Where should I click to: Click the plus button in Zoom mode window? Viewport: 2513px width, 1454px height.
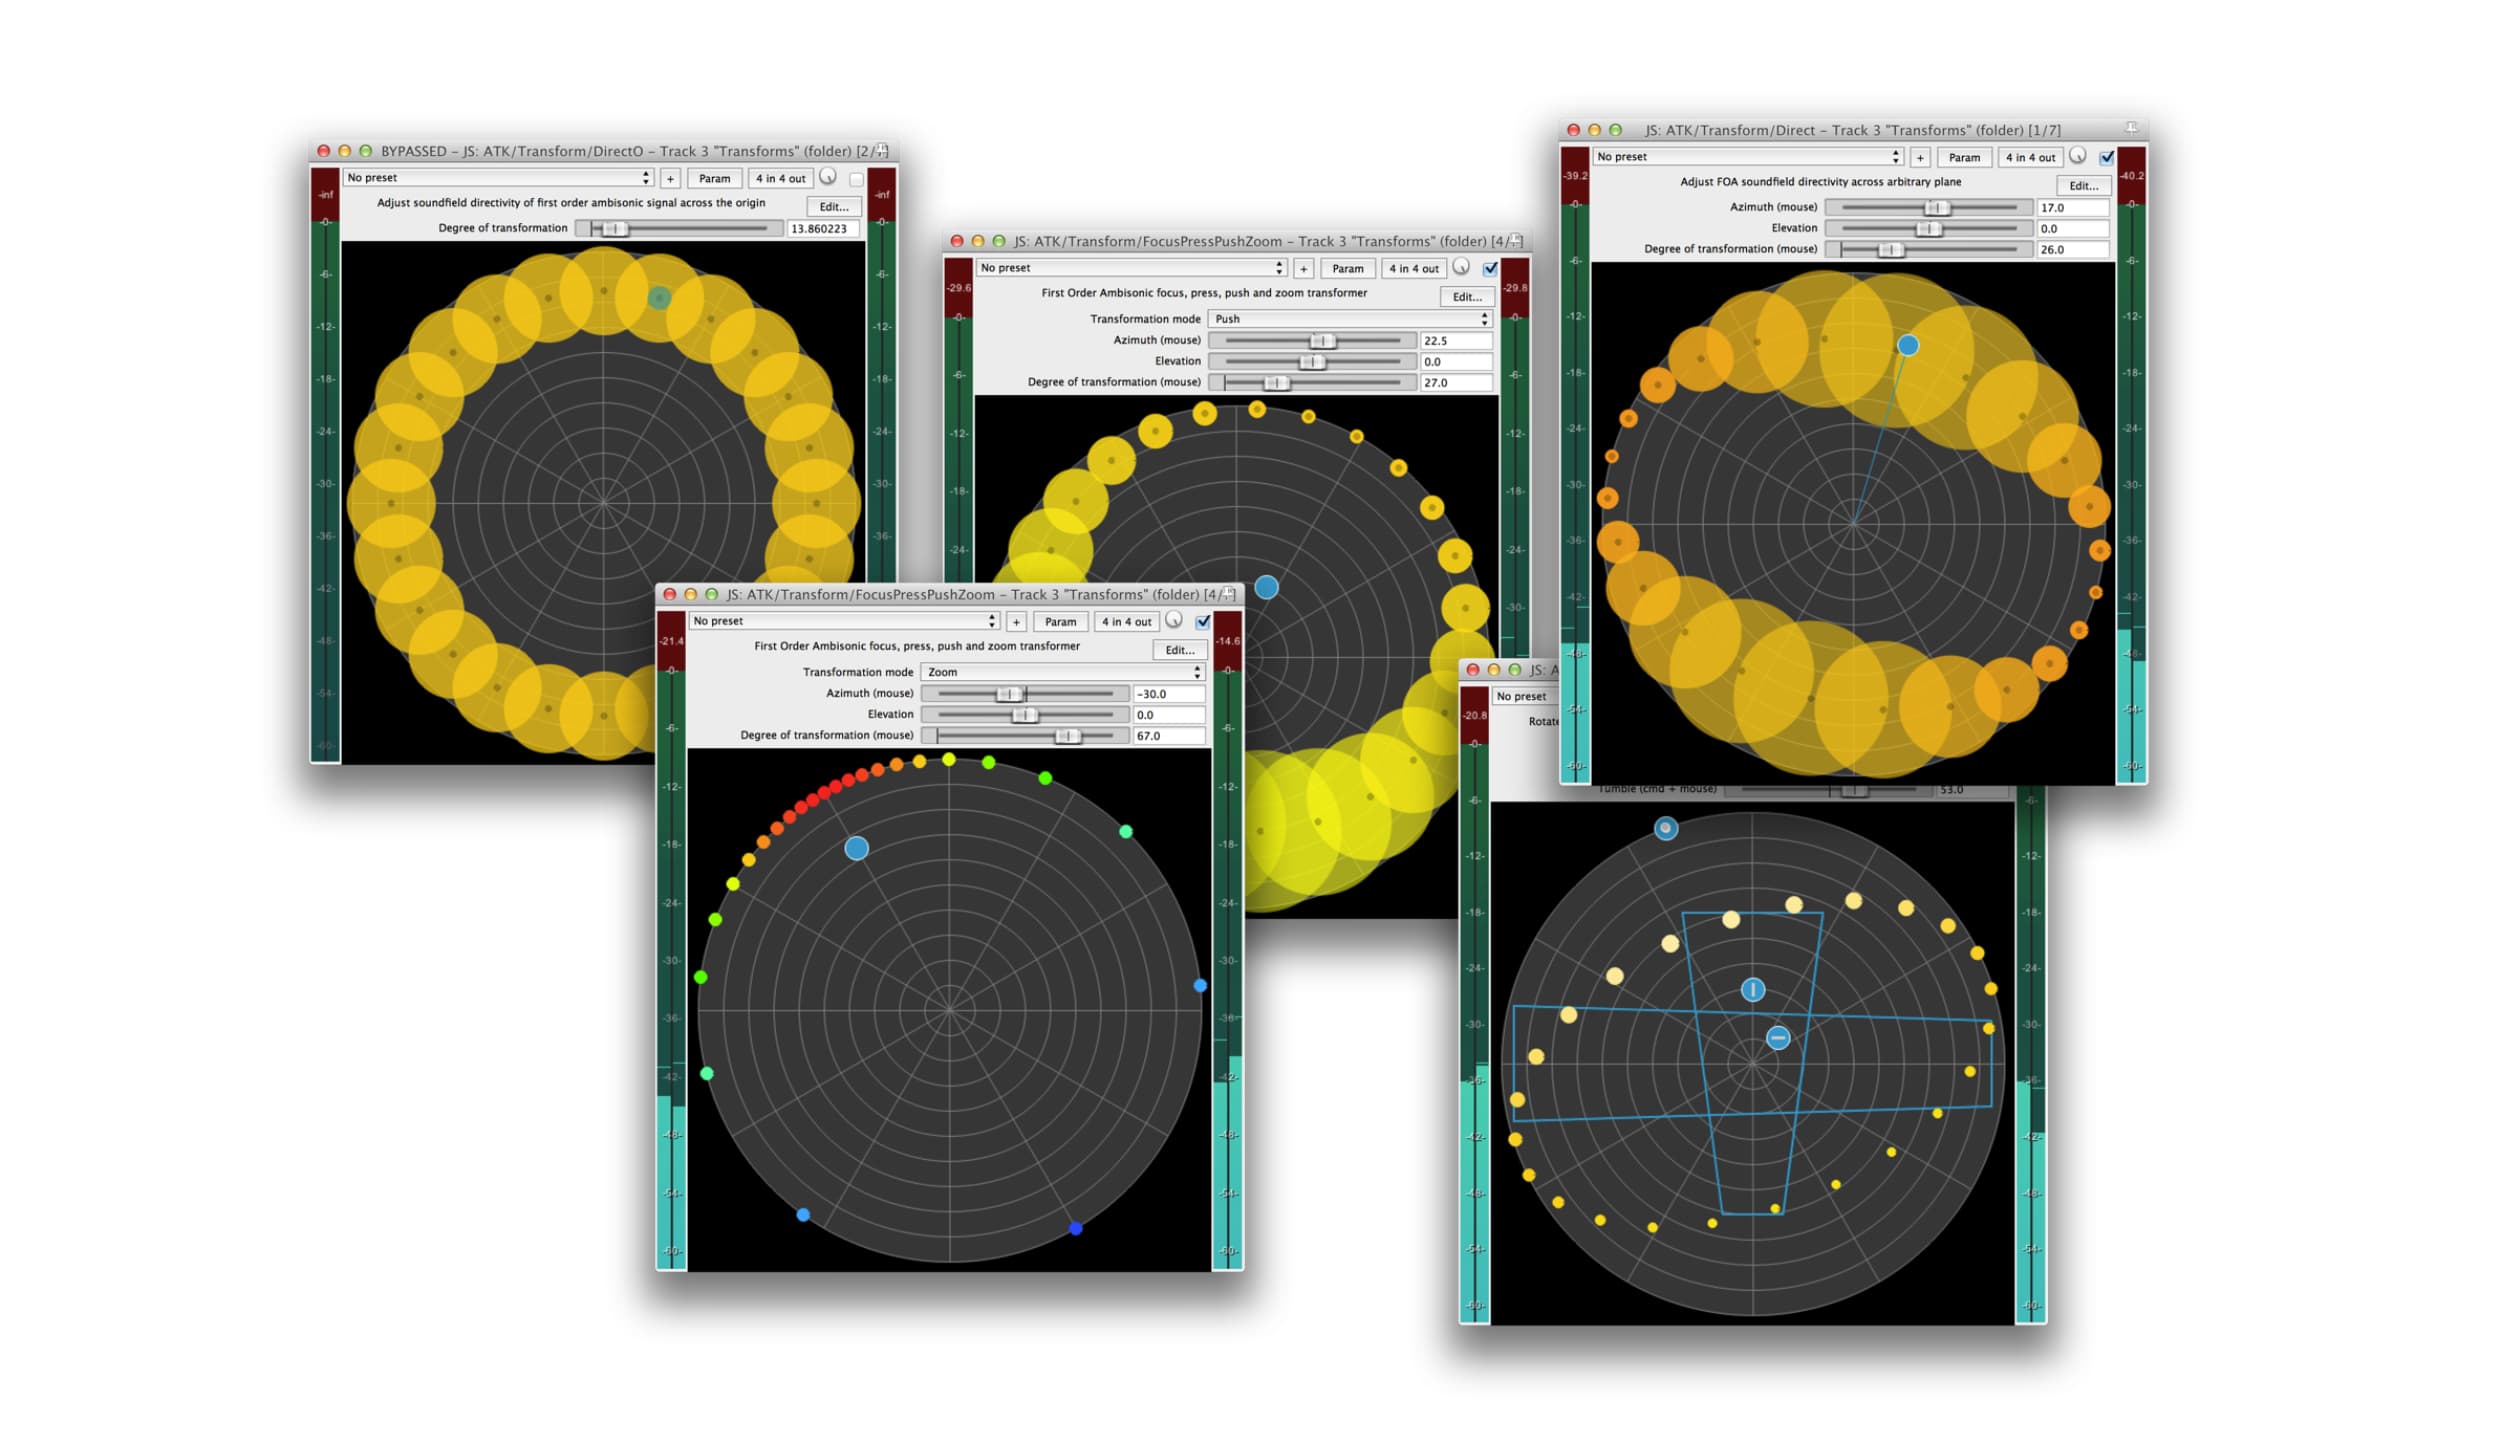click(1017, 622)
